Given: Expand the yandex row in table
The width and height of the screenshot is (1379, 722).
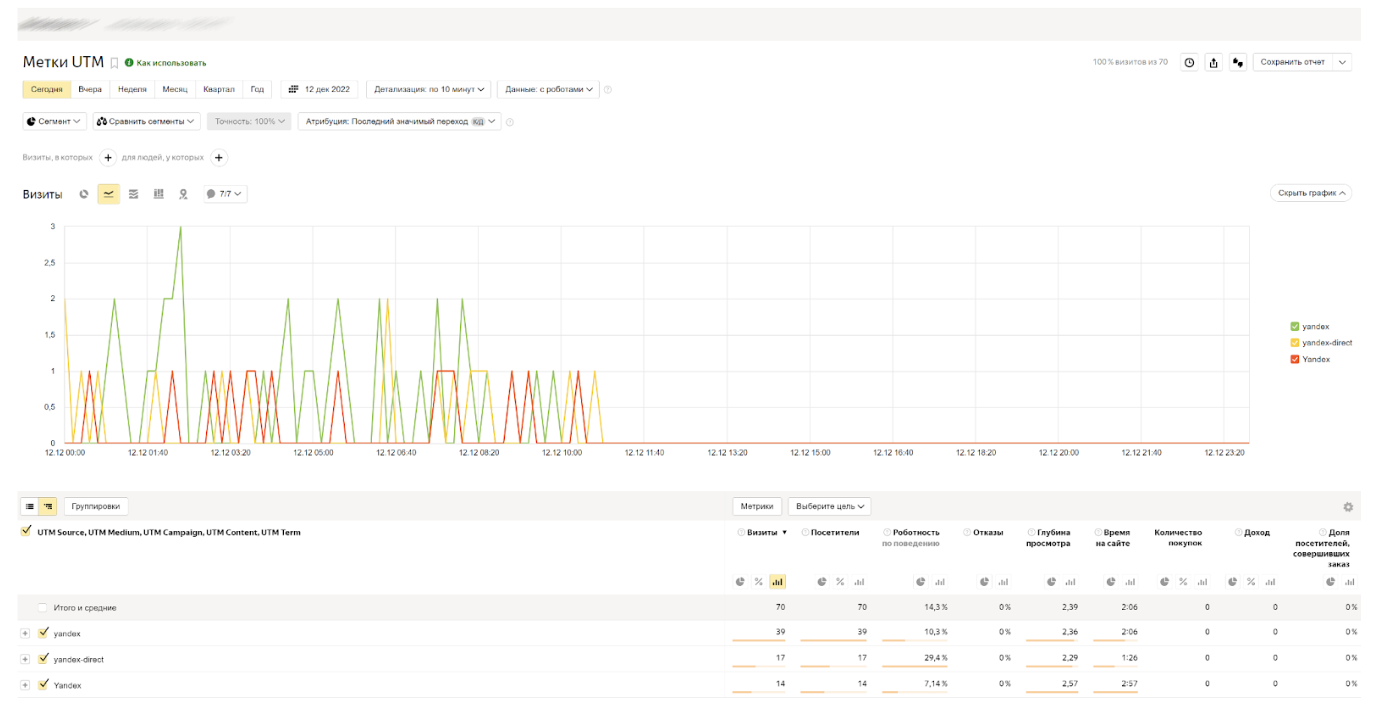Looking at the screenshot, I should (25, 633).
